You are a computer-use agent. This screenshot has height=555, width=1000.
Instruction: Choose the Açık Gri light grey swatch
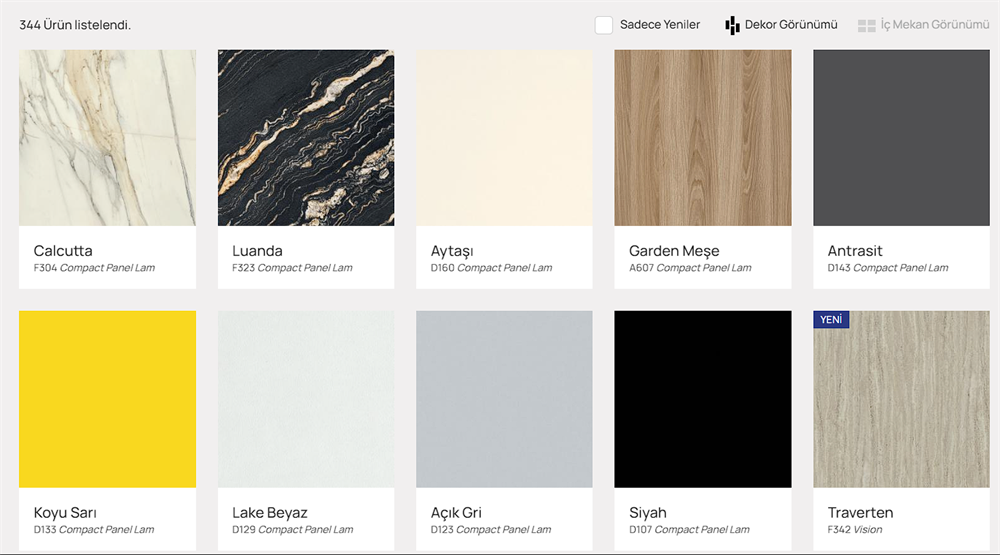(504, 399)
